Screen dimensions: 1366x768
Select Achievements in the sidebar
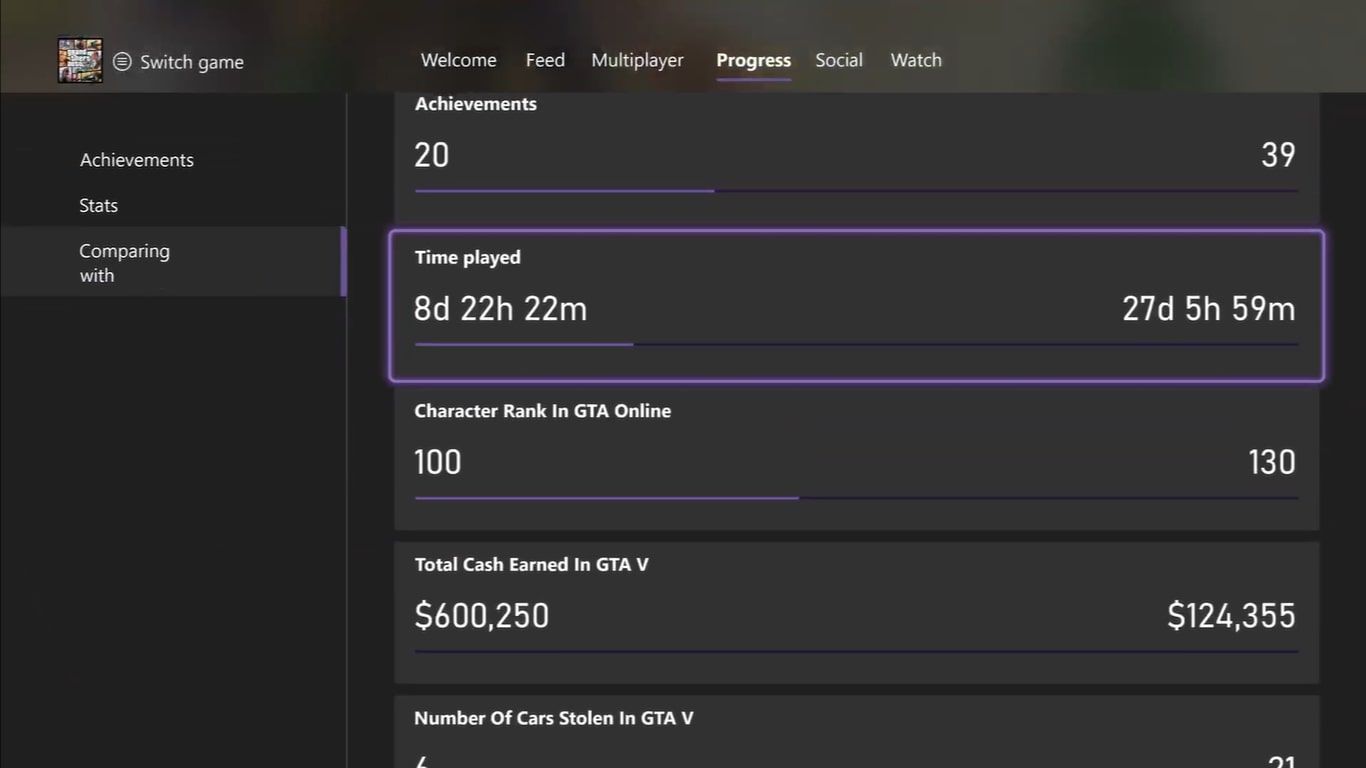137,160
